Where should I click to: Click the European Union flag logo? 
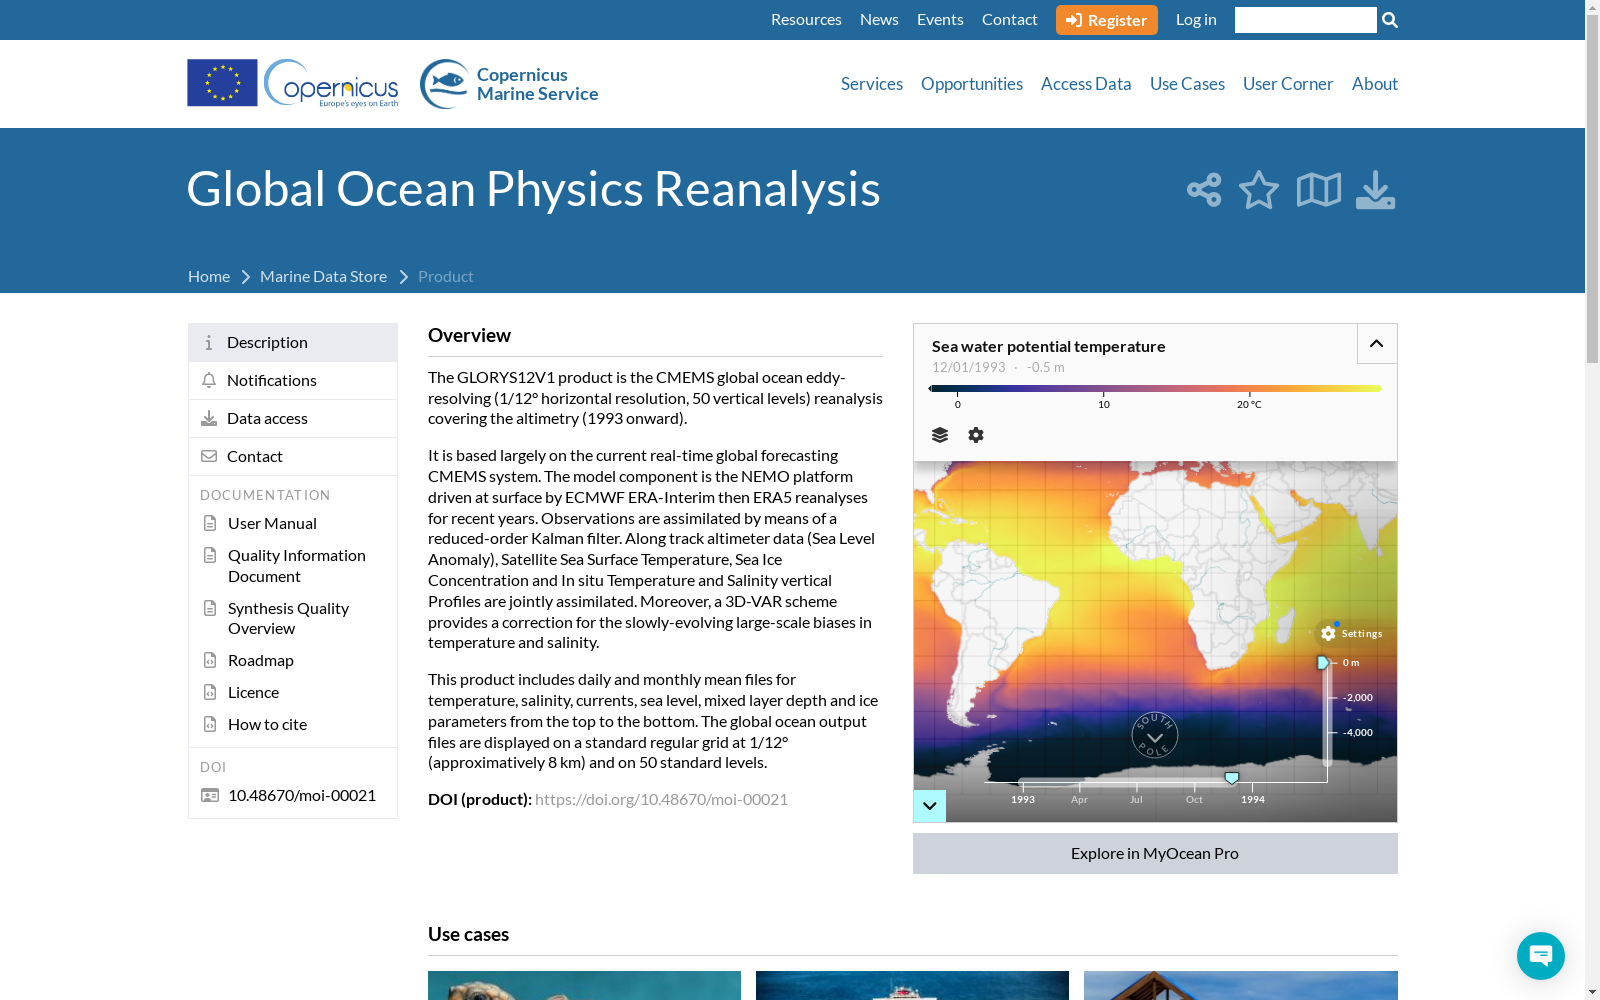[x=222, y=83]
